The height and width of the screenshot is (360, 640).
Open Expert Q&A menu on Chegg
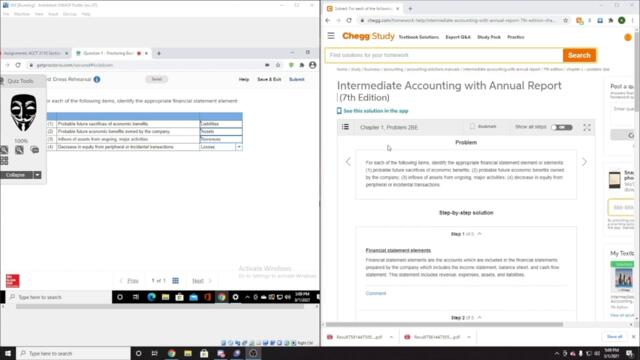click(458, 37)
